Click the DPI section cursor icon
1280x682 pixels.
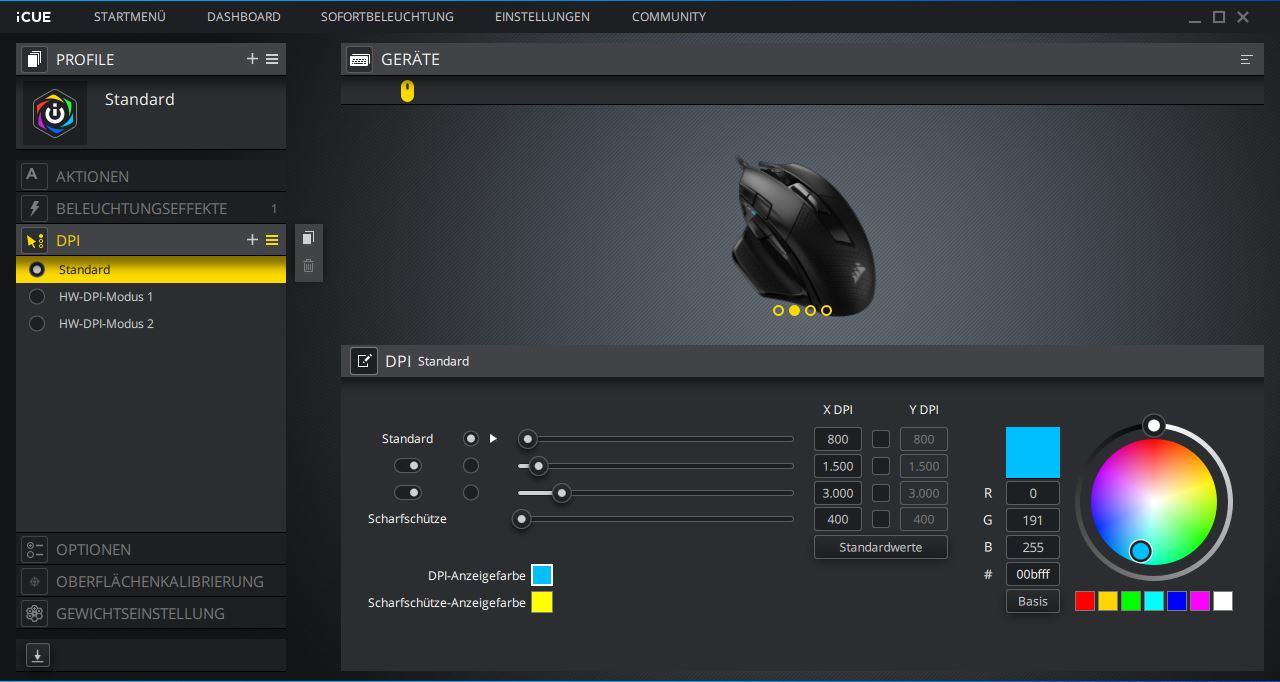pos(34,240)
